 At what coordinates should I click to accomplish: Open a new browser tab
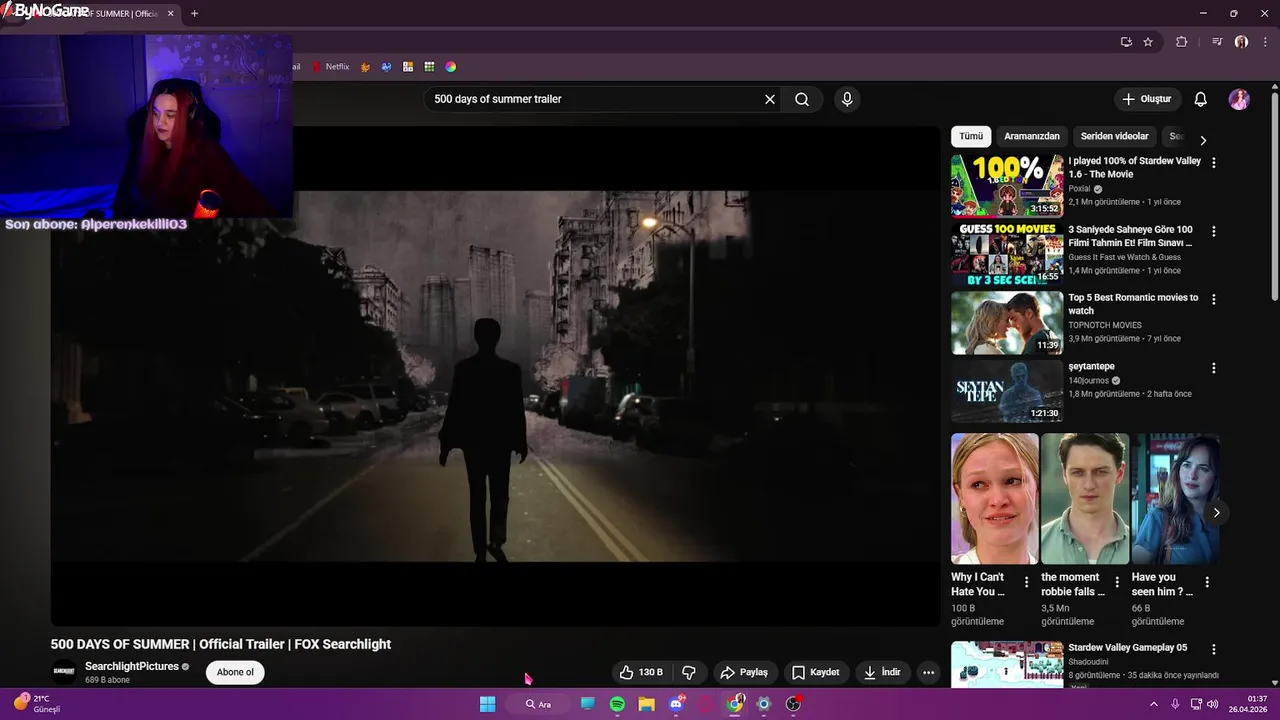click(x=194, y=13)
